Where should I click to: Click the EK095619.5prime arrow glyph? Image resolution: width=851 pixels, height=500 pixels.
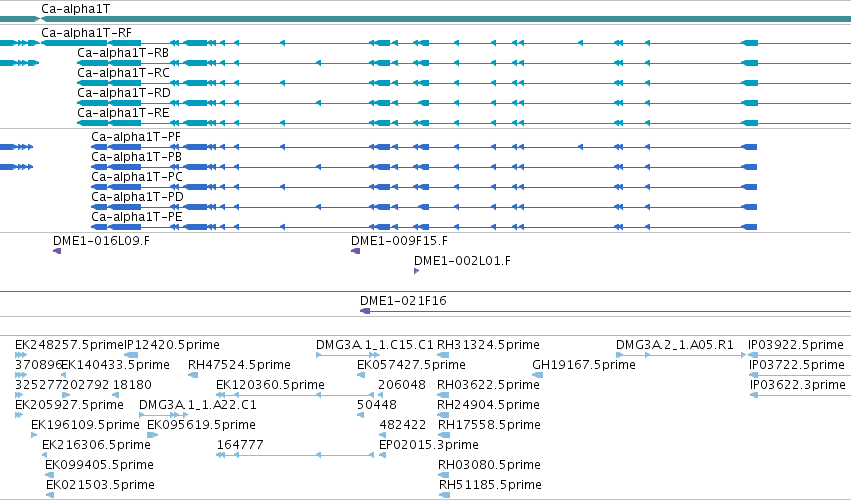coord(153,435)
